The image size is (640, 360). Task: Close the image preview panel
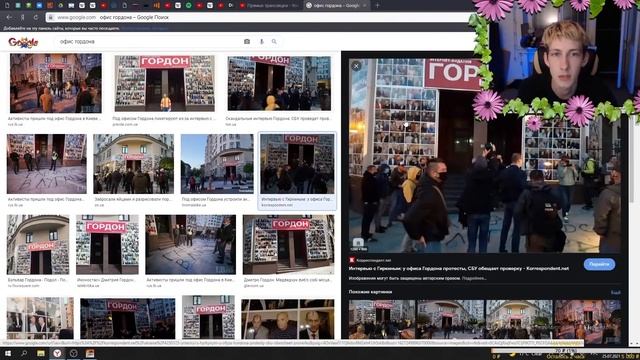click(356, 66)
